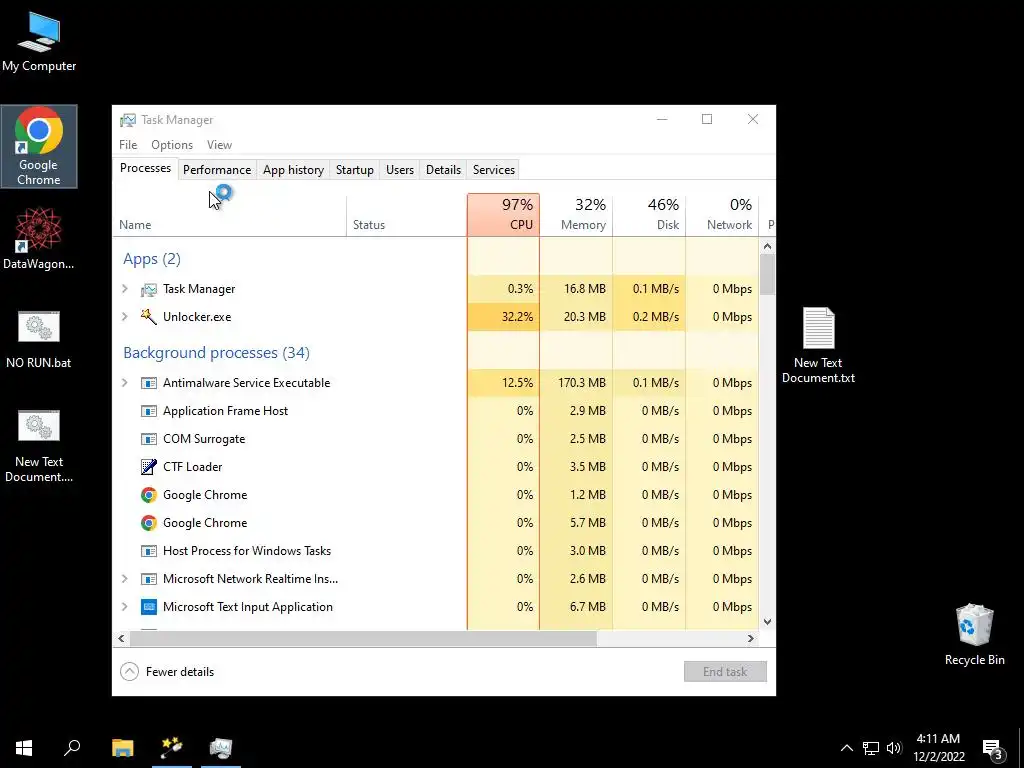Click the End task button

point(725,671)
